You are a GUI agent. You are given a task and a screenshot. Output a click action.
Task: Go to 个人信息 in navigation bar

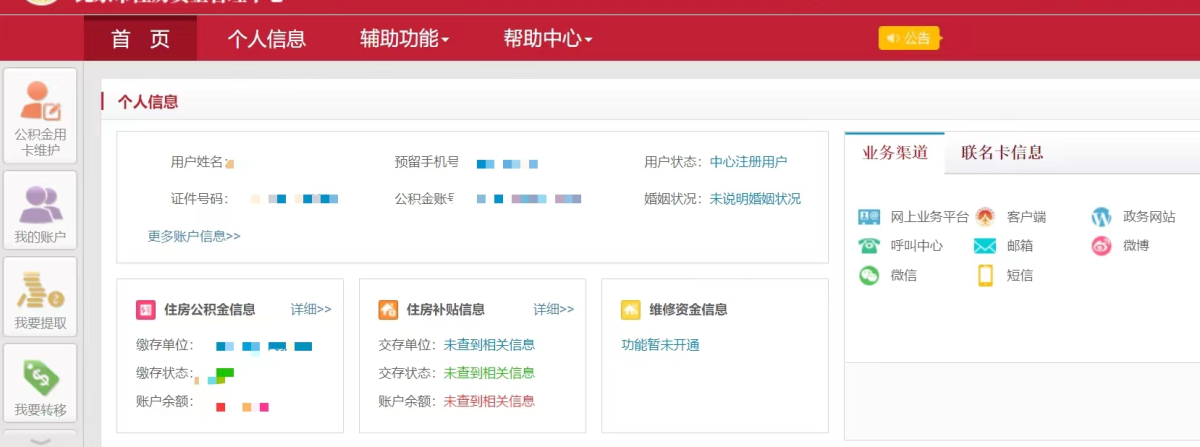click(266, 39)
